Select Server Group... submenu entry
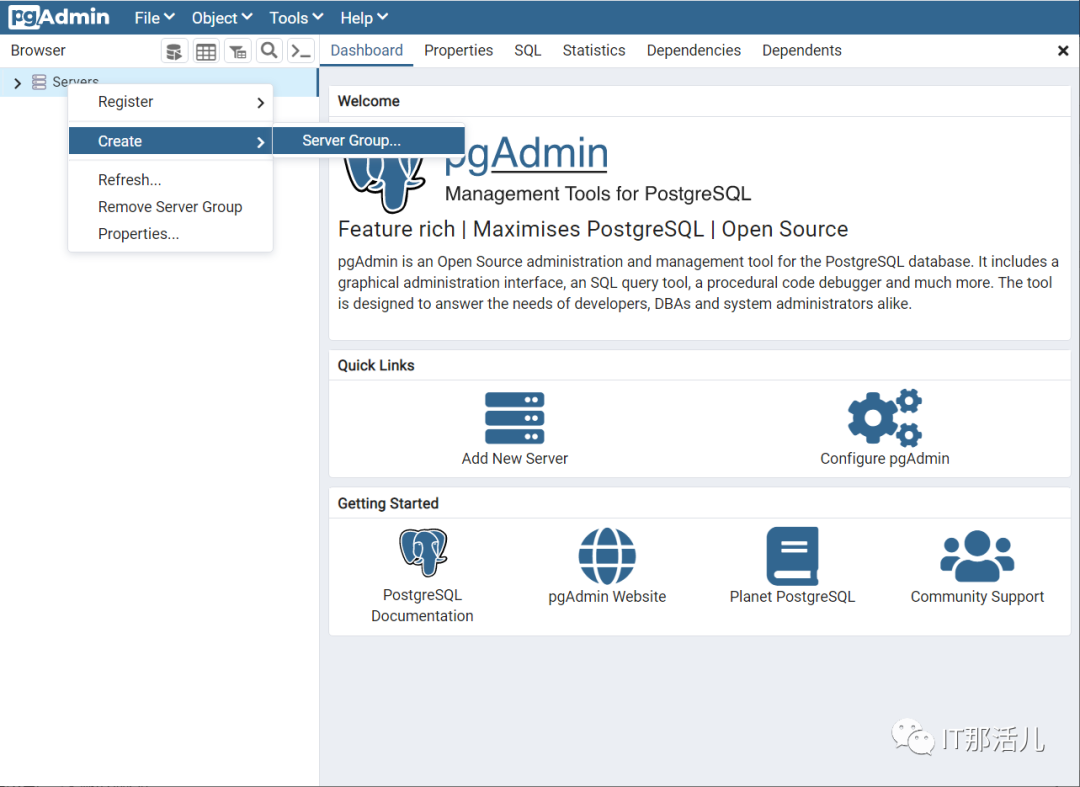 point(368,140)
